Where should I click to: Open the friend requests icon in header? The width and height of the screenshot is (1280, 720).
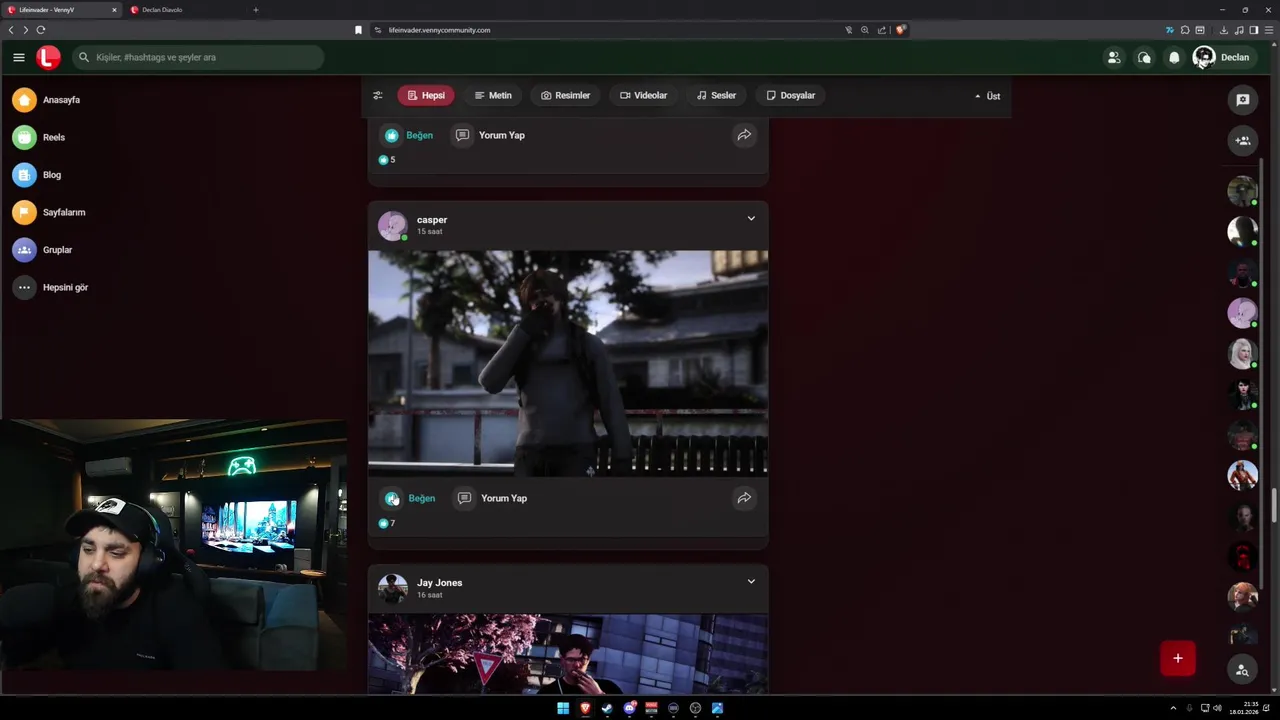pyautogui.click(x=1113, y=57)
